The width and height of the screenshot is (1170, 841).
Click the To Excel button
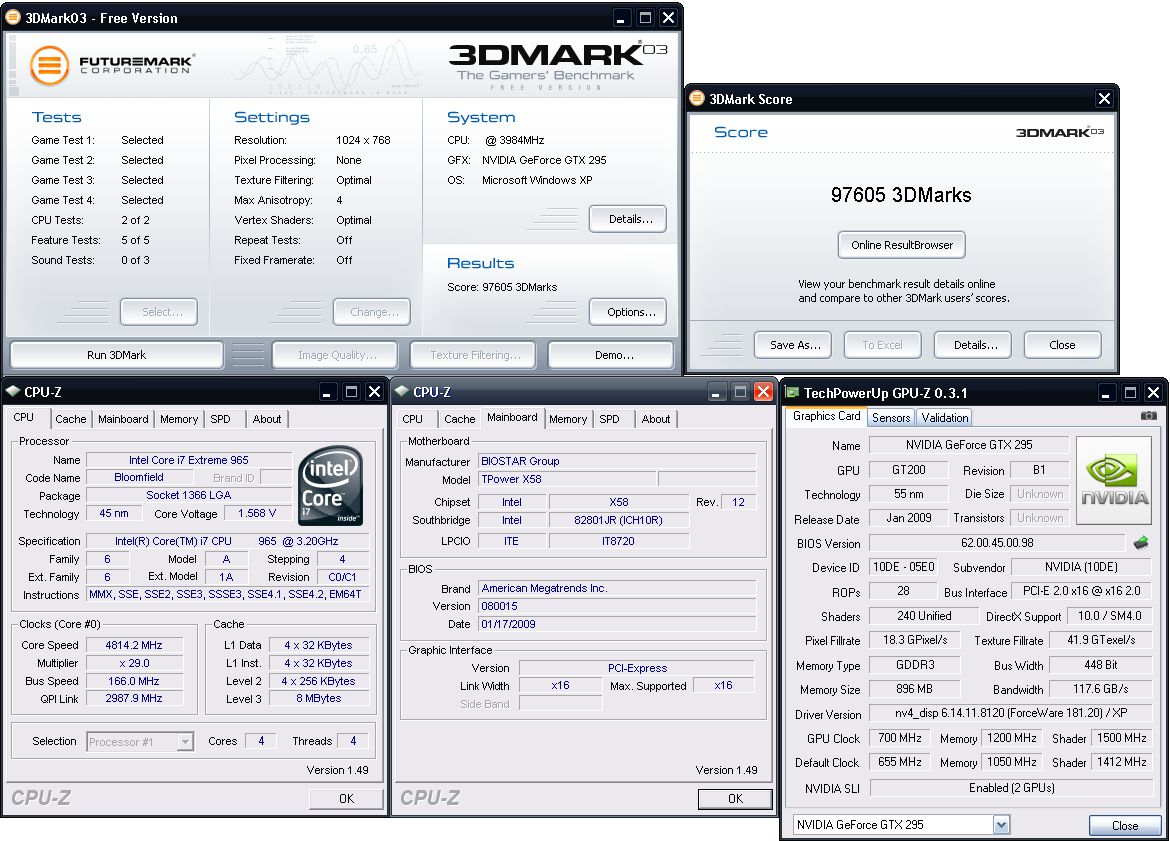point(883,345)
